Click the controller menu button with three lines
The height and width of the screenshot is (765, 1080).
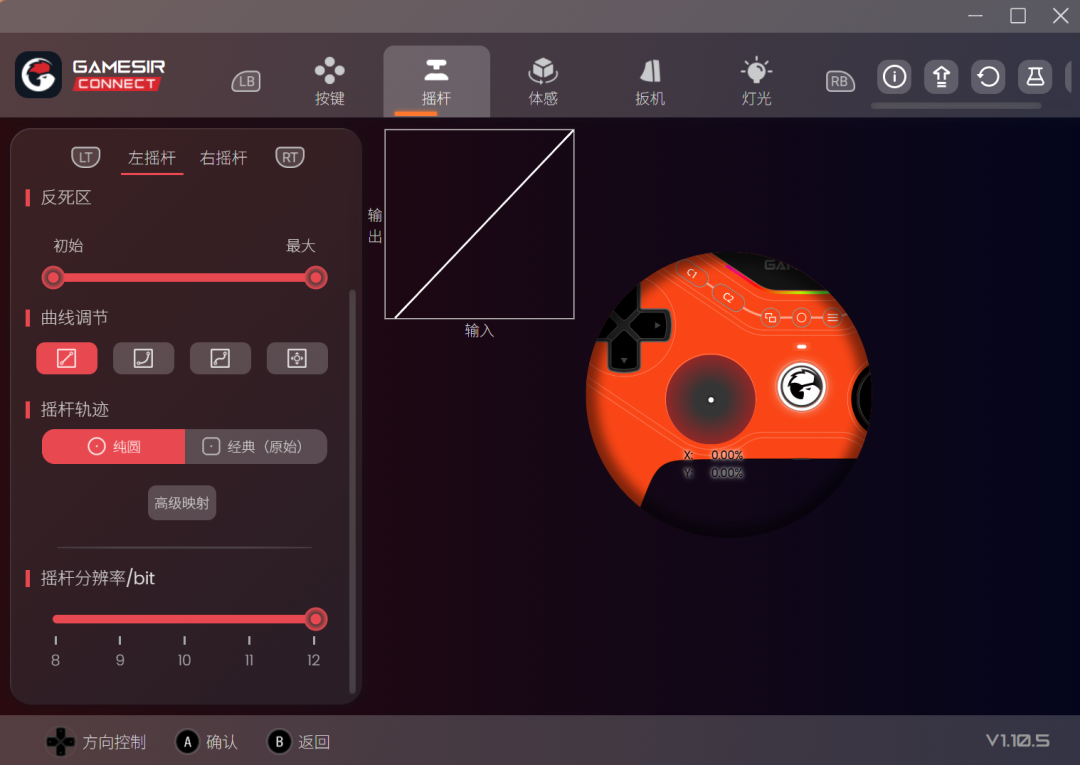pos(833,317)
